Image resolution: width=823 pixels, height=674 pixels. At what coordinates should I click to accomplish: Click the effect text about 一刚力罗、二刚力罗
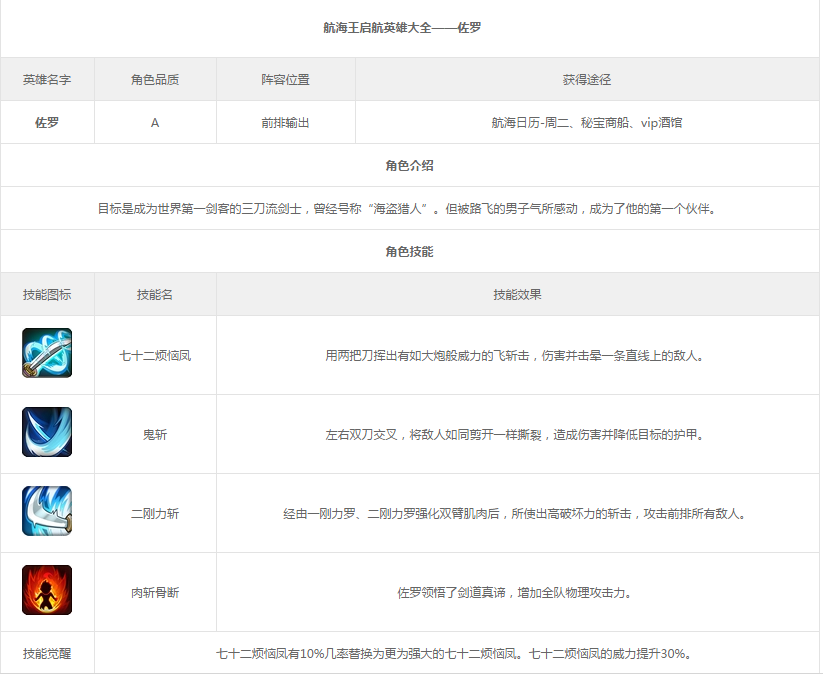(514, 514)
